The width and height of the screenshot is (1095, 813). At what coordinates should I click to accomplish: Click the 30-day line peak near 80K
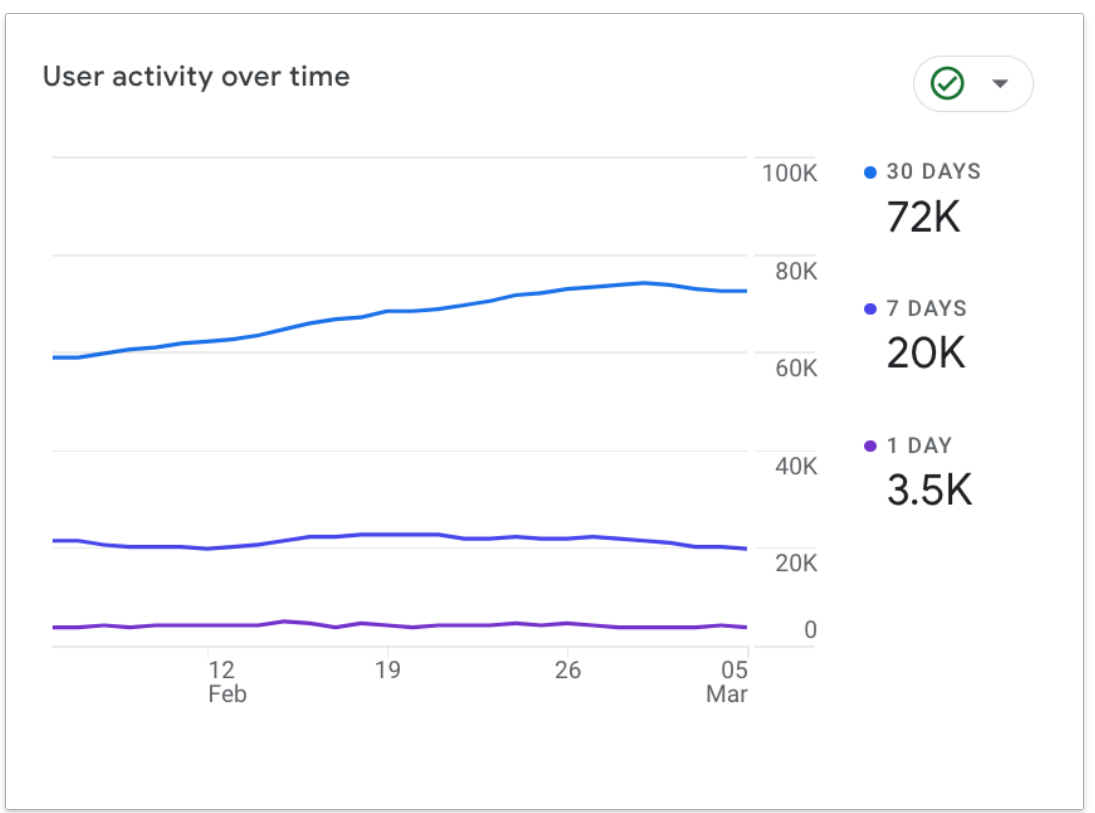click(x=644, y=283)
